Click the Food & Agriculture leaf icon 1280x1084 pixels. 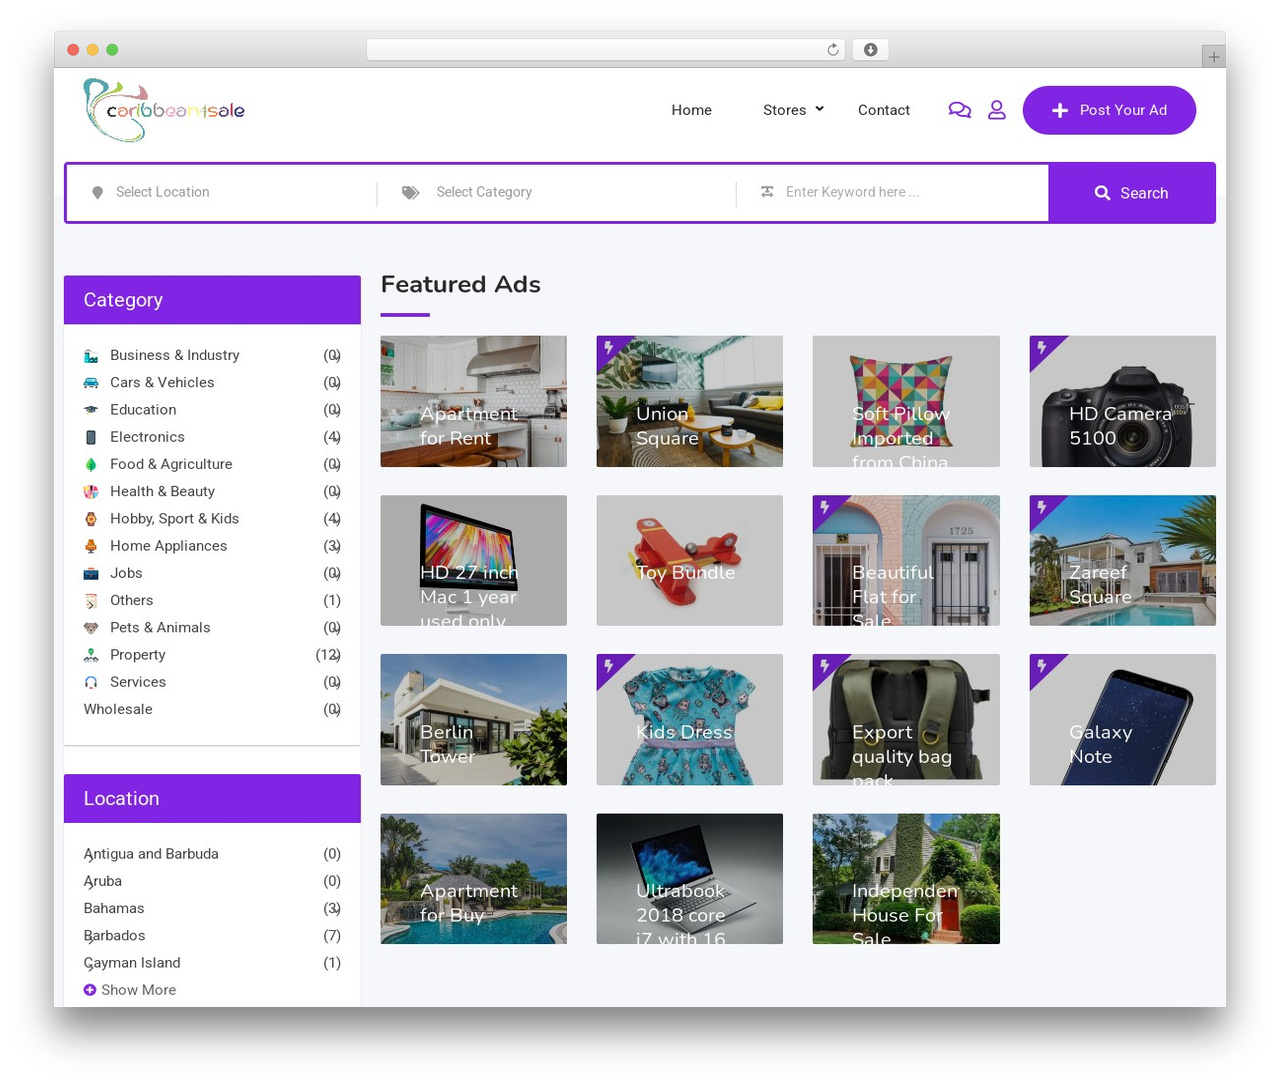coord(91,464)
